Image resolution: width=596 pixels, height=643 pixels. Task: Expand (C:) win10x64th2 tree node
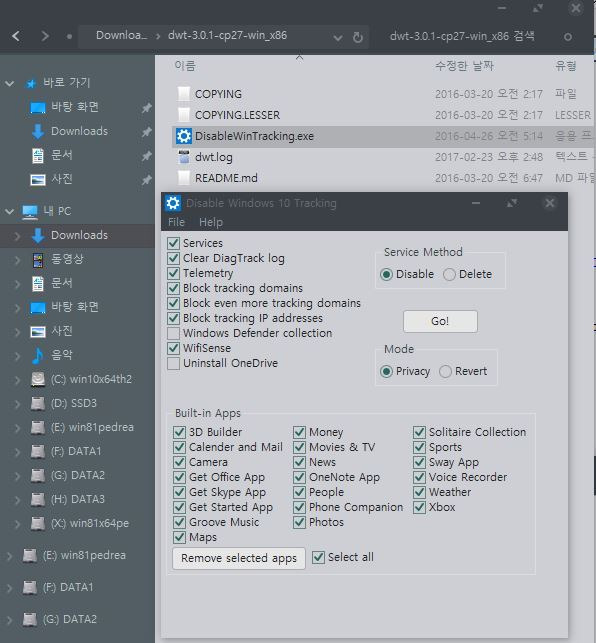point(17,380)
